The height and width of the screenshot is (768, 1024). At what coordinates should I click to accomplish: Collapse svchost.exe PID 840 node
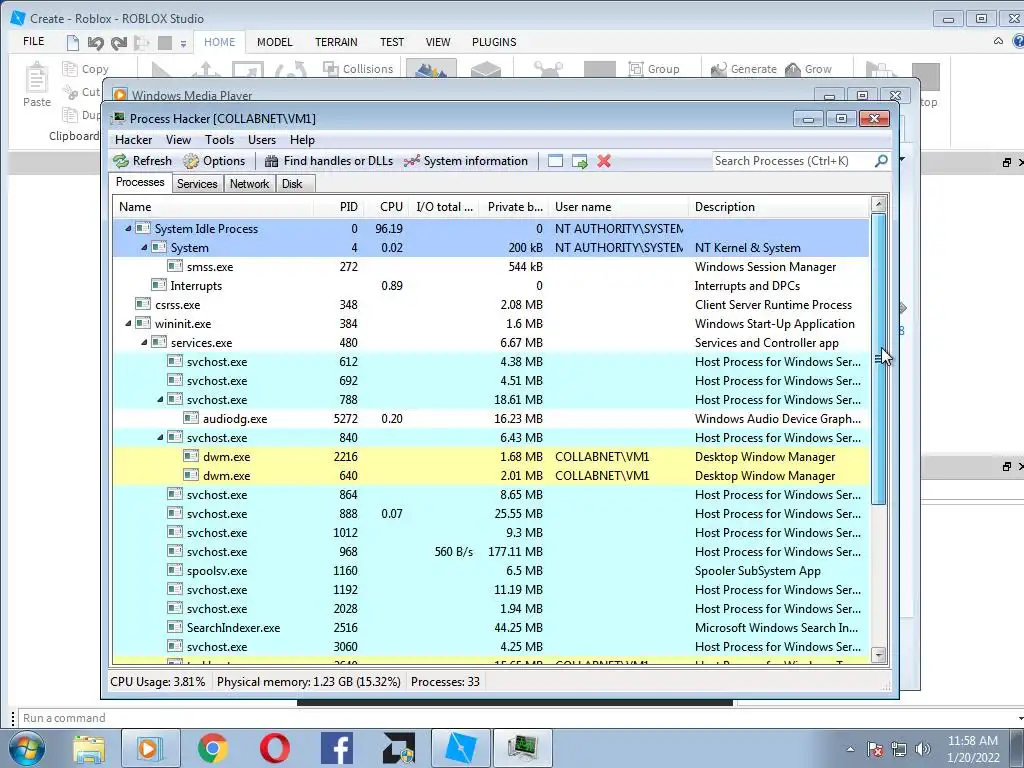(x=160, y=438)
